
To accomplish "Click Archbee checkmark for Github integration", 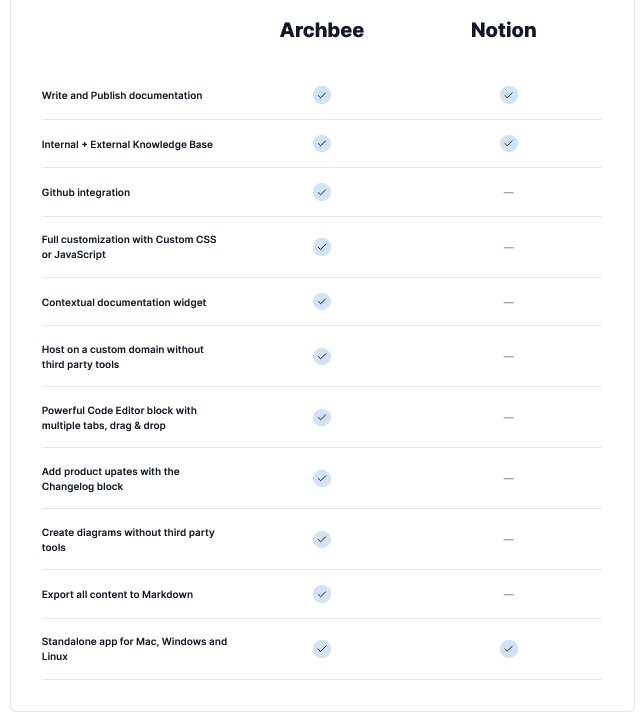I will coord(322,191).
